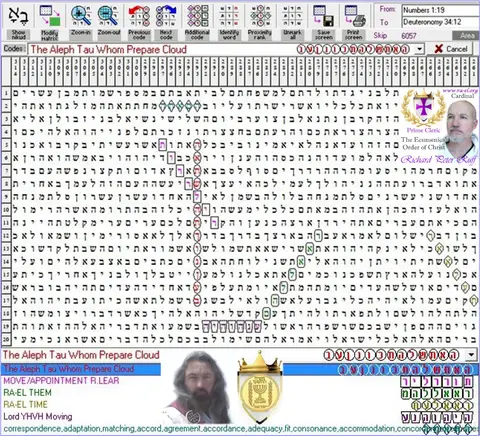
Task: Open the Proximity rank tool
Action: 260,16
